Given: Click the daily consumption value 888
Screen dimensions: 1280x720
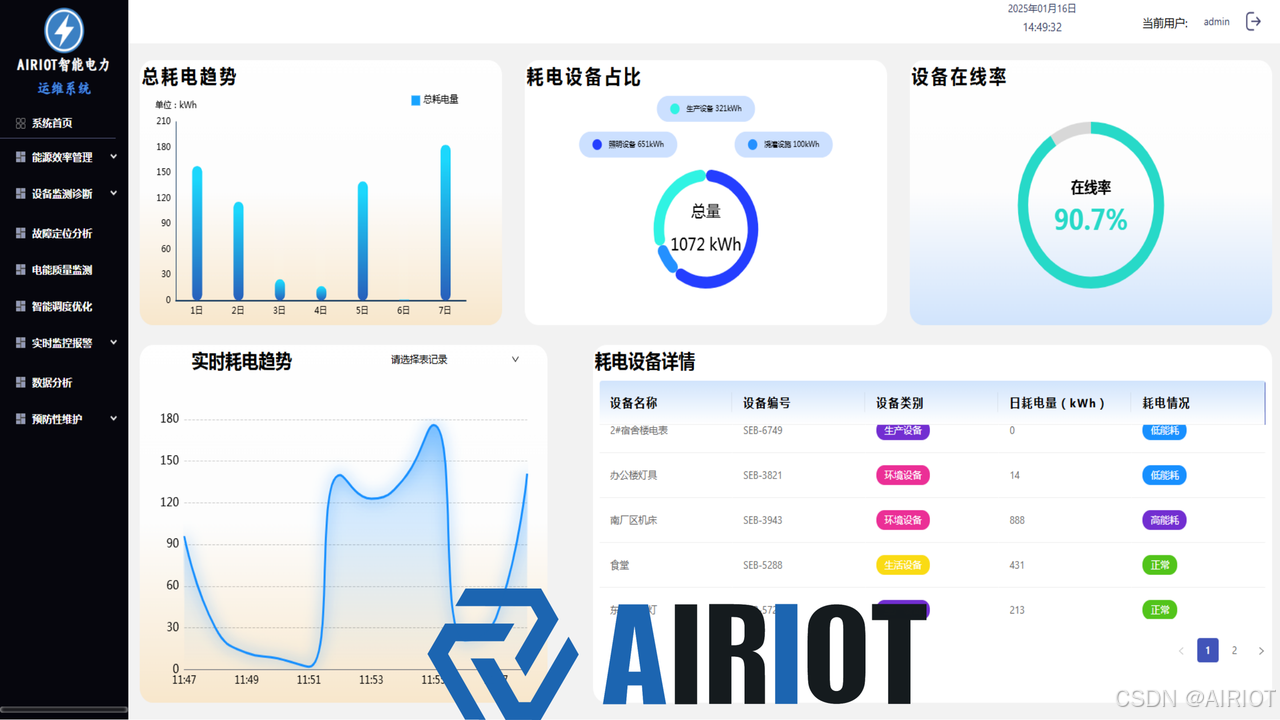Looking at the screenshot, I should tap(1017, 520).
